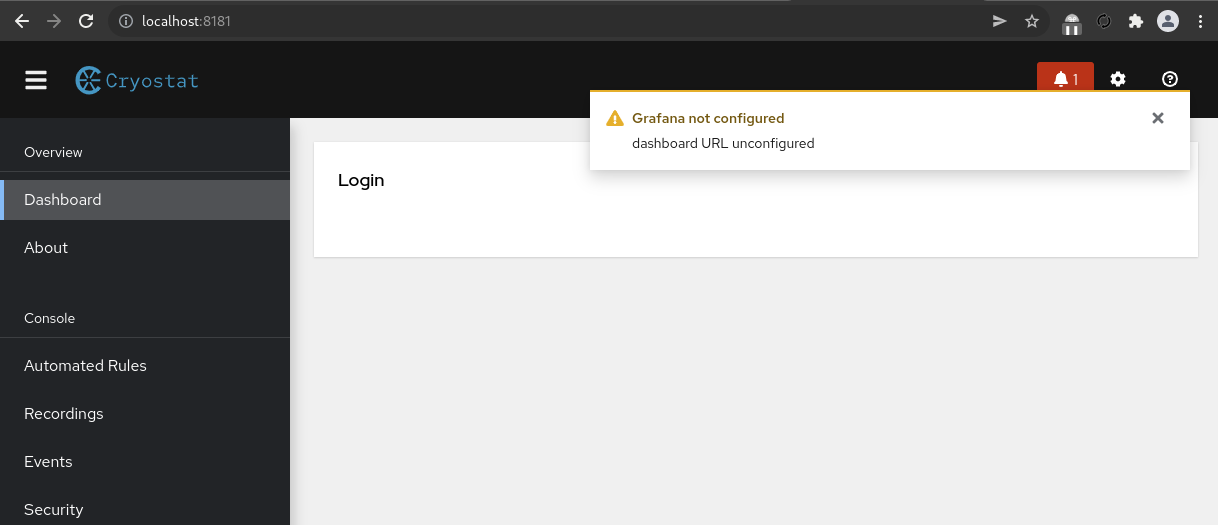Viewport: 1218px width, 525px height.
Task: Open the Security section
Action: 145,510
